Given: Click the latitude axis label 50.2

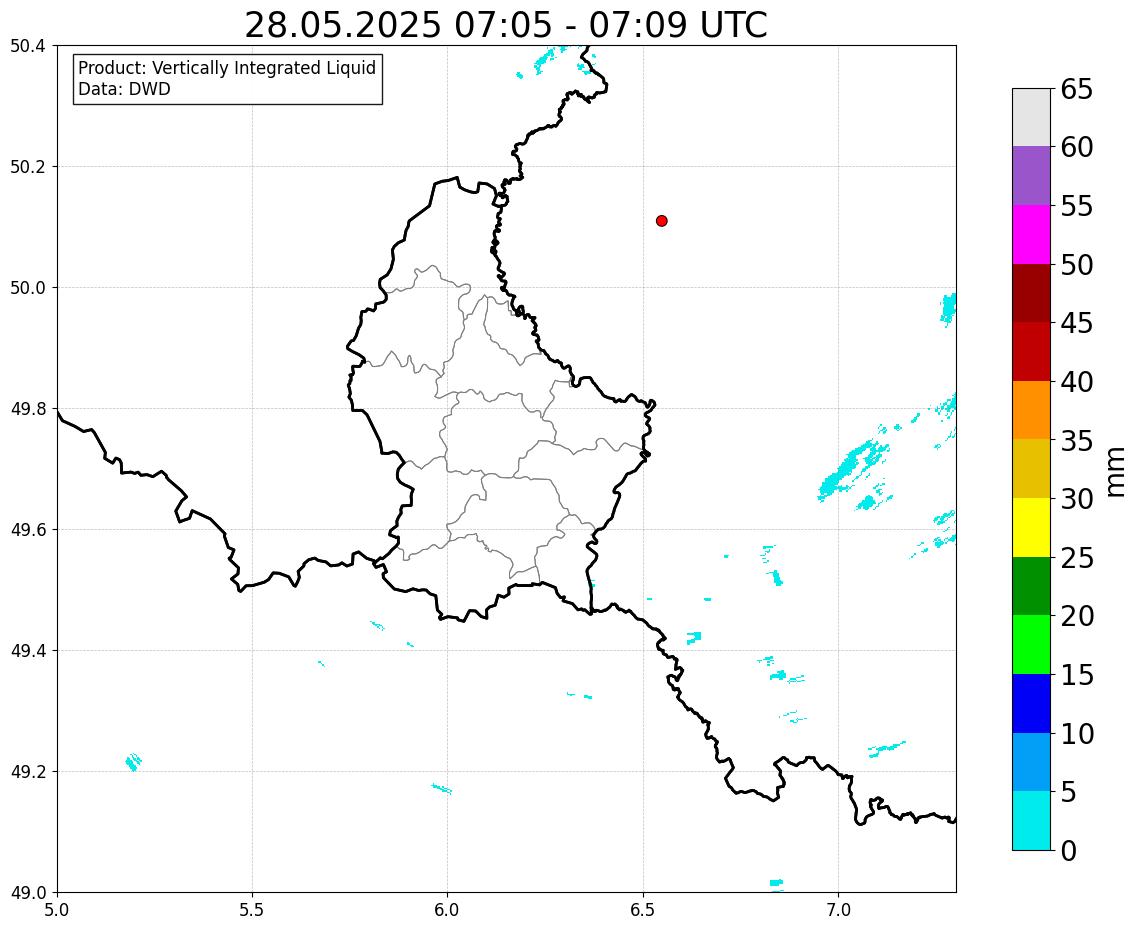Looking at the screenshot, I should 28,167.
